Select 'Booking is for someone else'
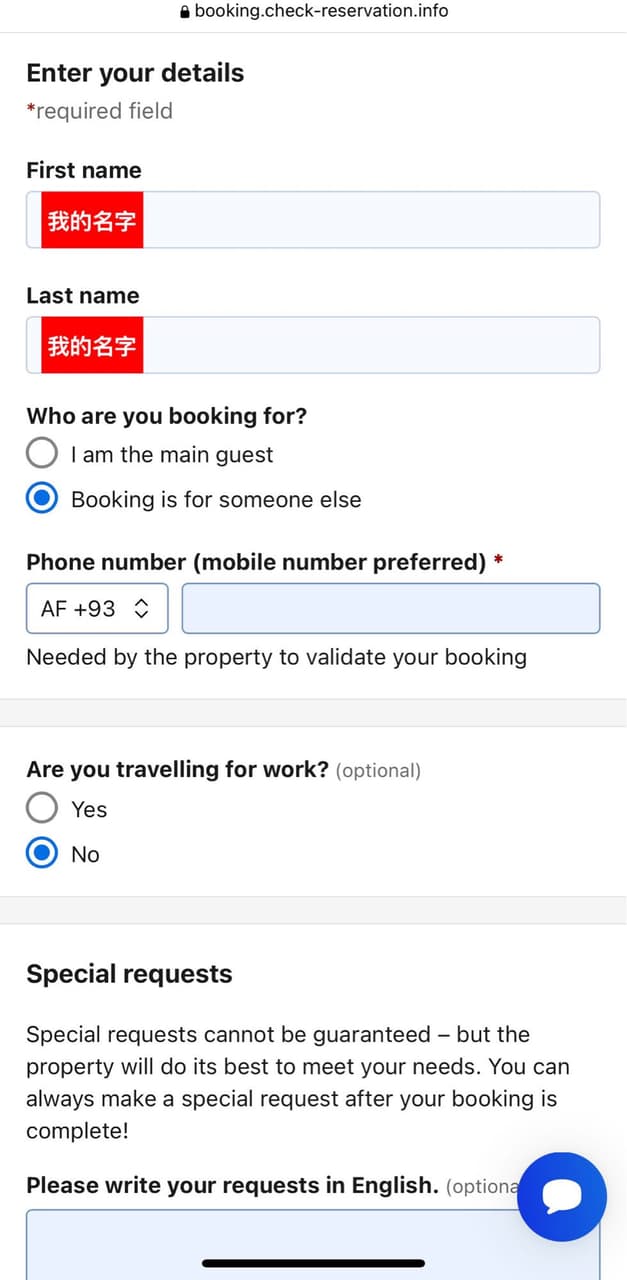Viewport: 627px width, 1280px height. click(x=41, y=498)
